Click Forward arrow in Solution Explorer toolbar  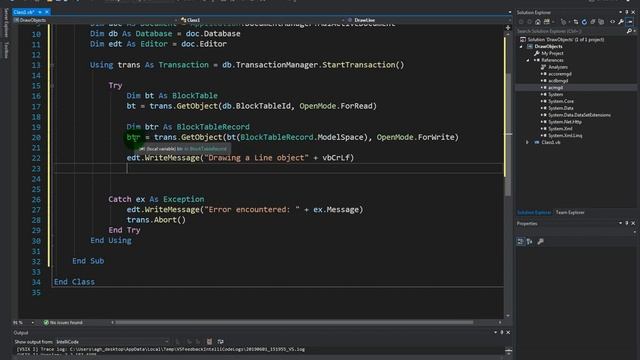click(x=529, y=22)
